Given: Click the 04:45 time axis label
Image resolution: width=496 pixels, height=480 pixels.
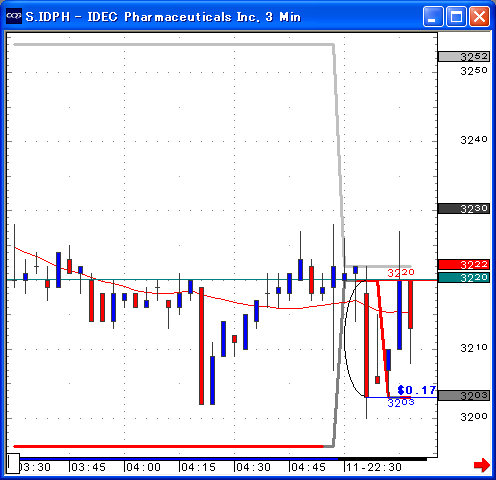Looking at the screenshot, I should coord(308,467).
